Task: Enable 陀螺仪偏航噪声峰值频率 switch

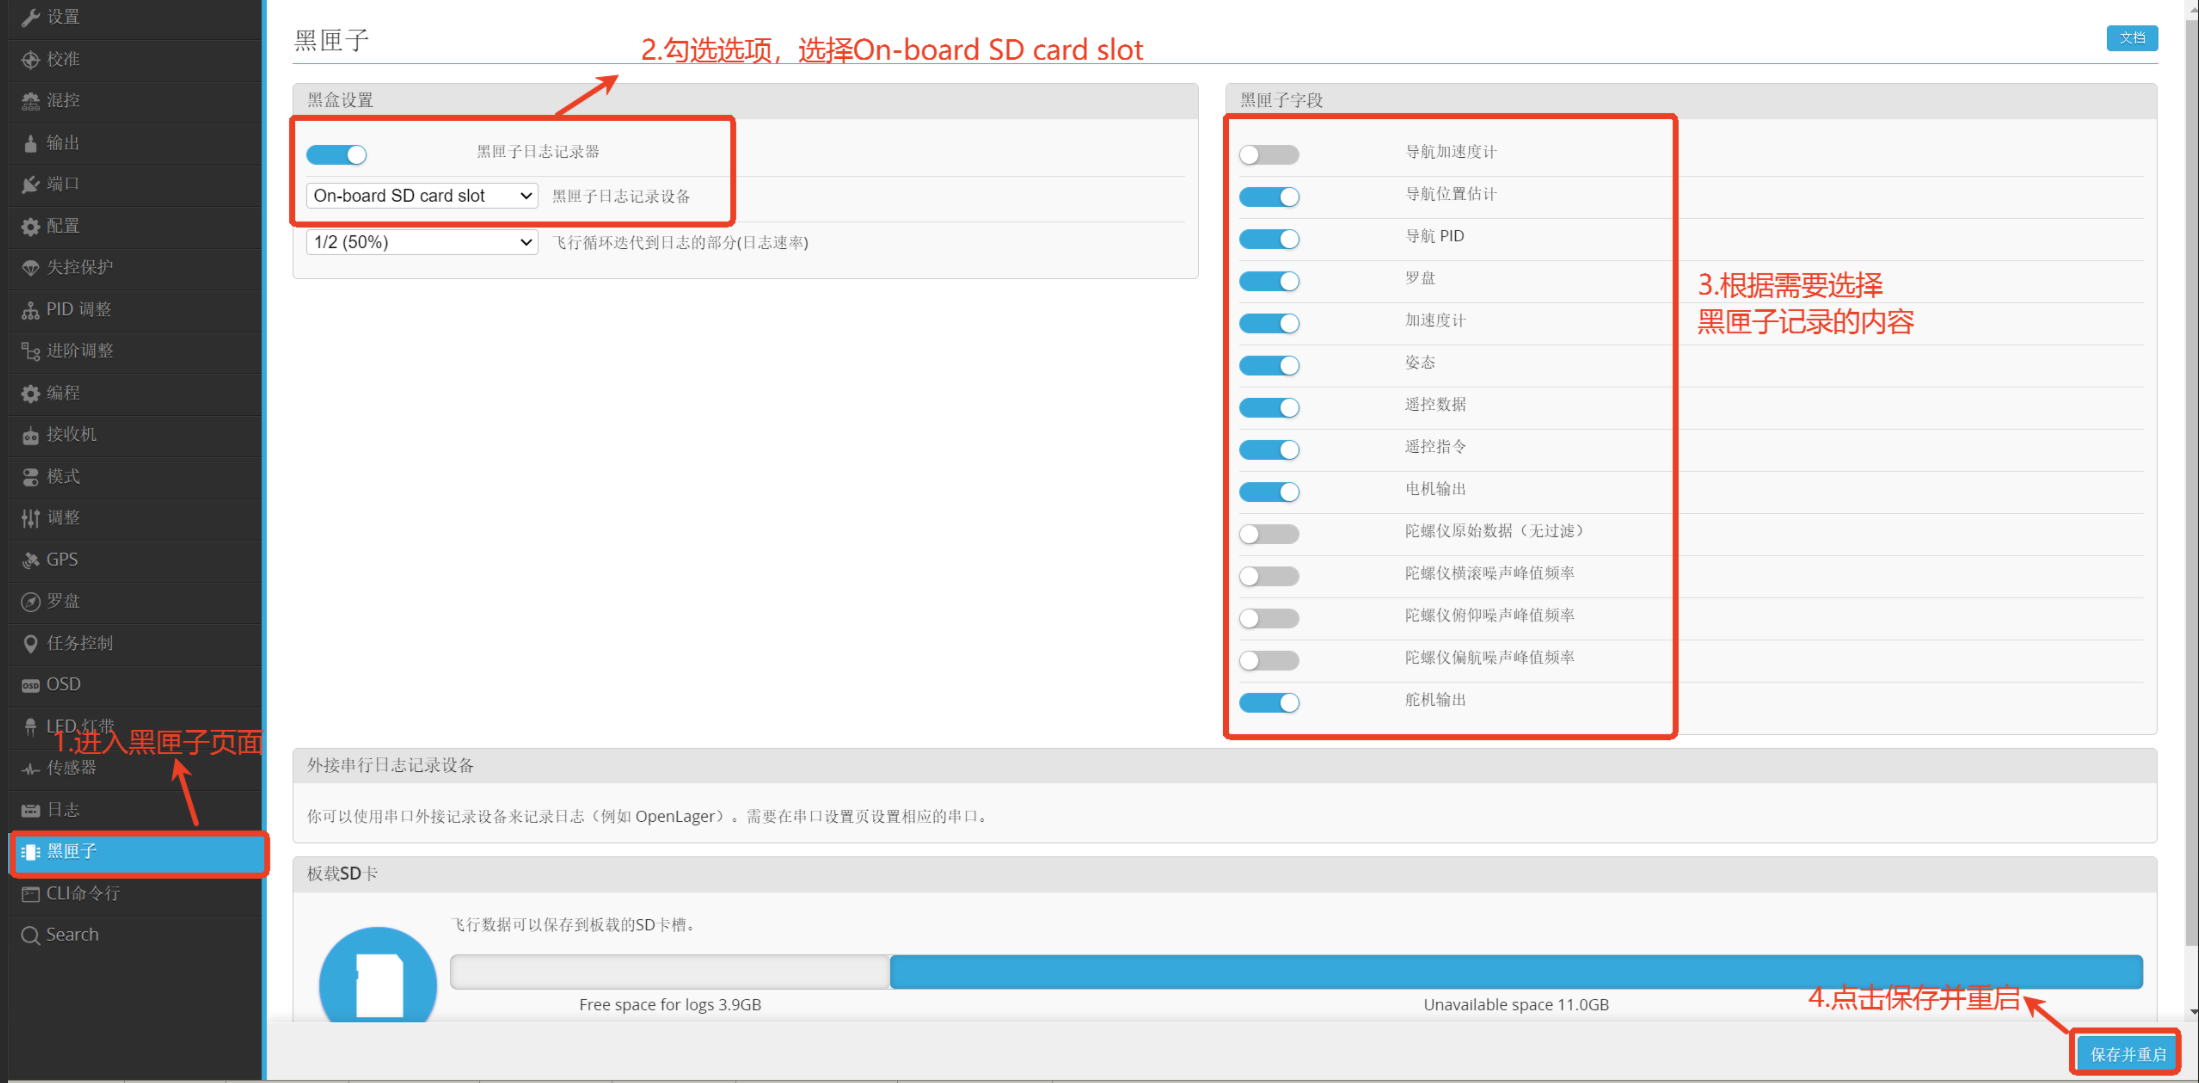Action: [1269, 660]
